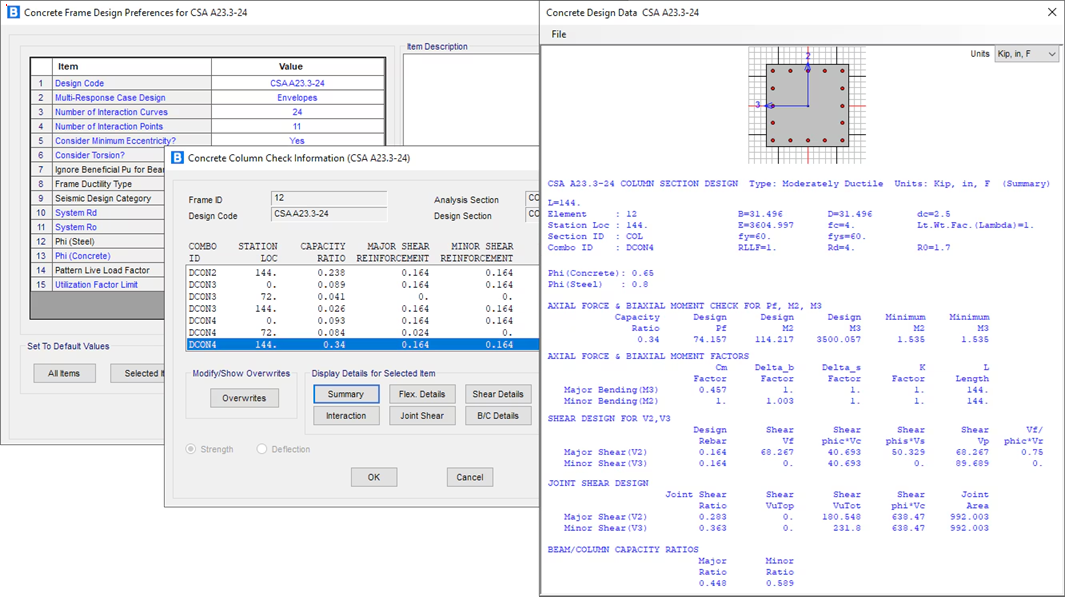The image size is (1065, 597).
Task: Cancel the Column Check Information dialog
Action: pos(469,477)
